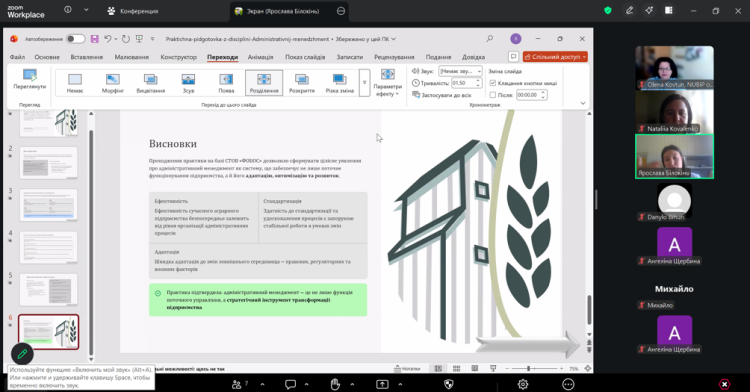
Task: Open PowerPoint search magnifier
Action: 489,39
